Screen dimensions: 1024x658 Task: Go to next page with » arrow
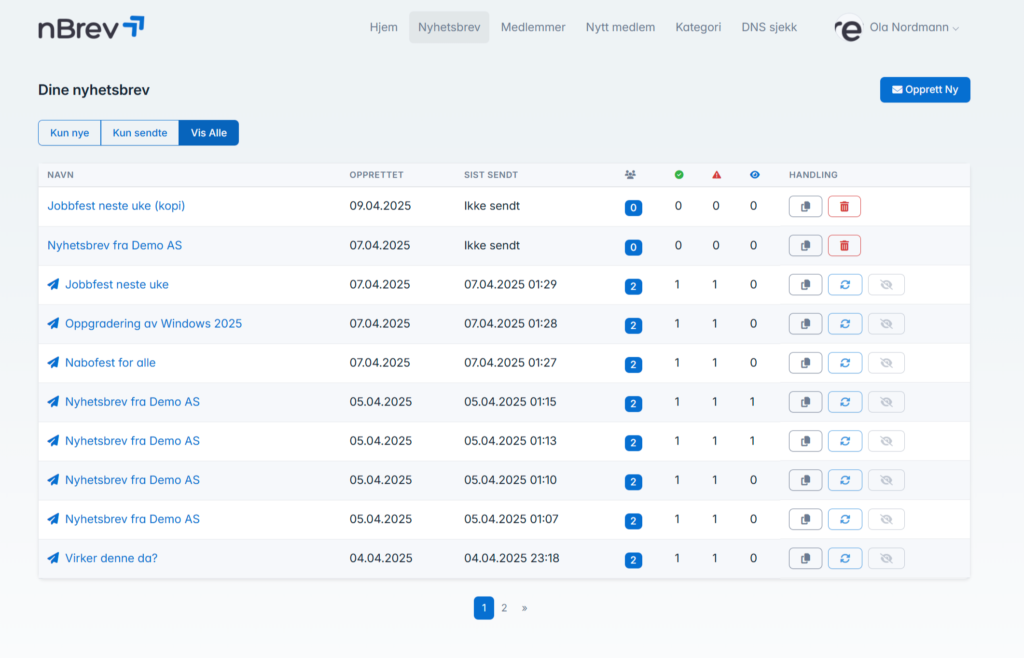(x=524, y=608)
